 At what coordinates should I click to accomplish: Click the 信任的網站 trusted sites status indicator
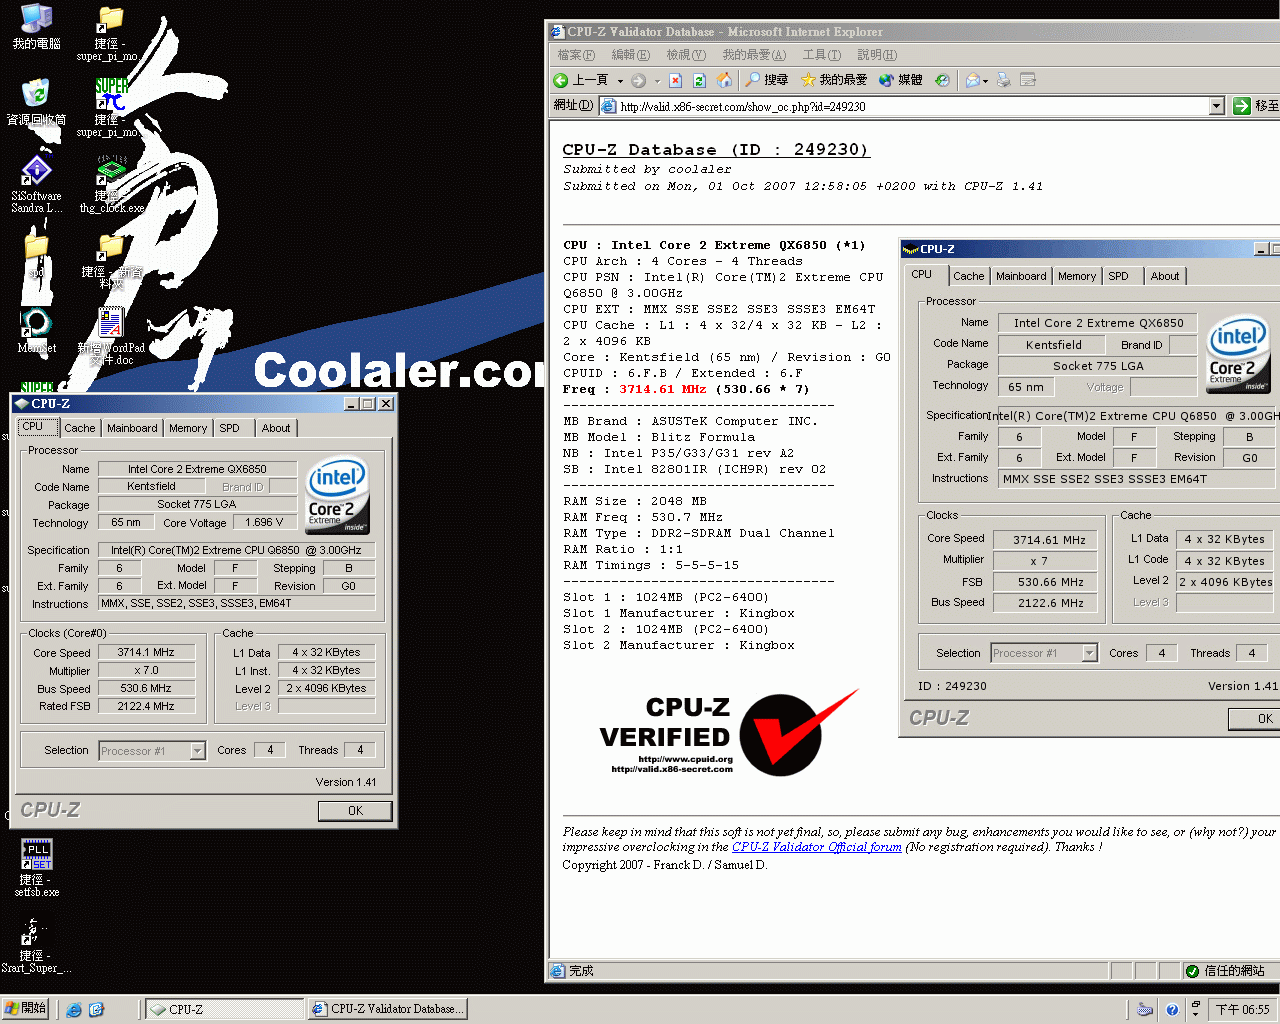coord(1226,971)
